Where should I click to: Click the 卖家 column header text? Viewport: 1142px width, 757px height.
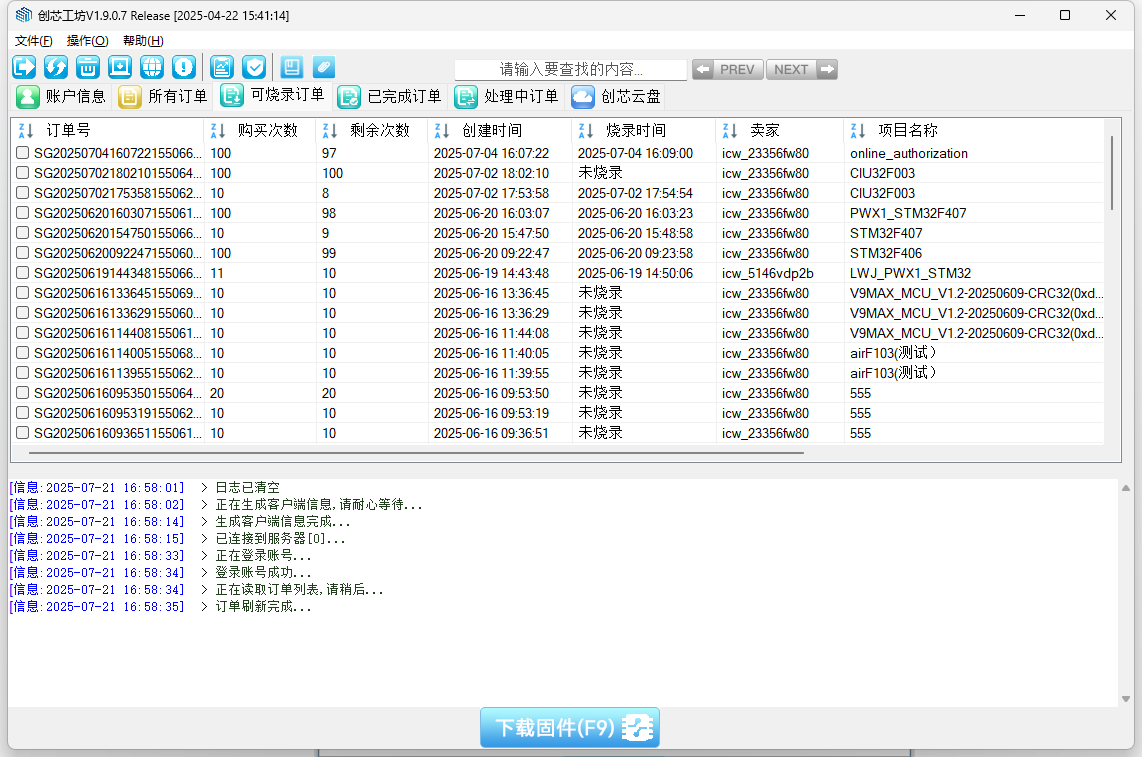(765, 130)
